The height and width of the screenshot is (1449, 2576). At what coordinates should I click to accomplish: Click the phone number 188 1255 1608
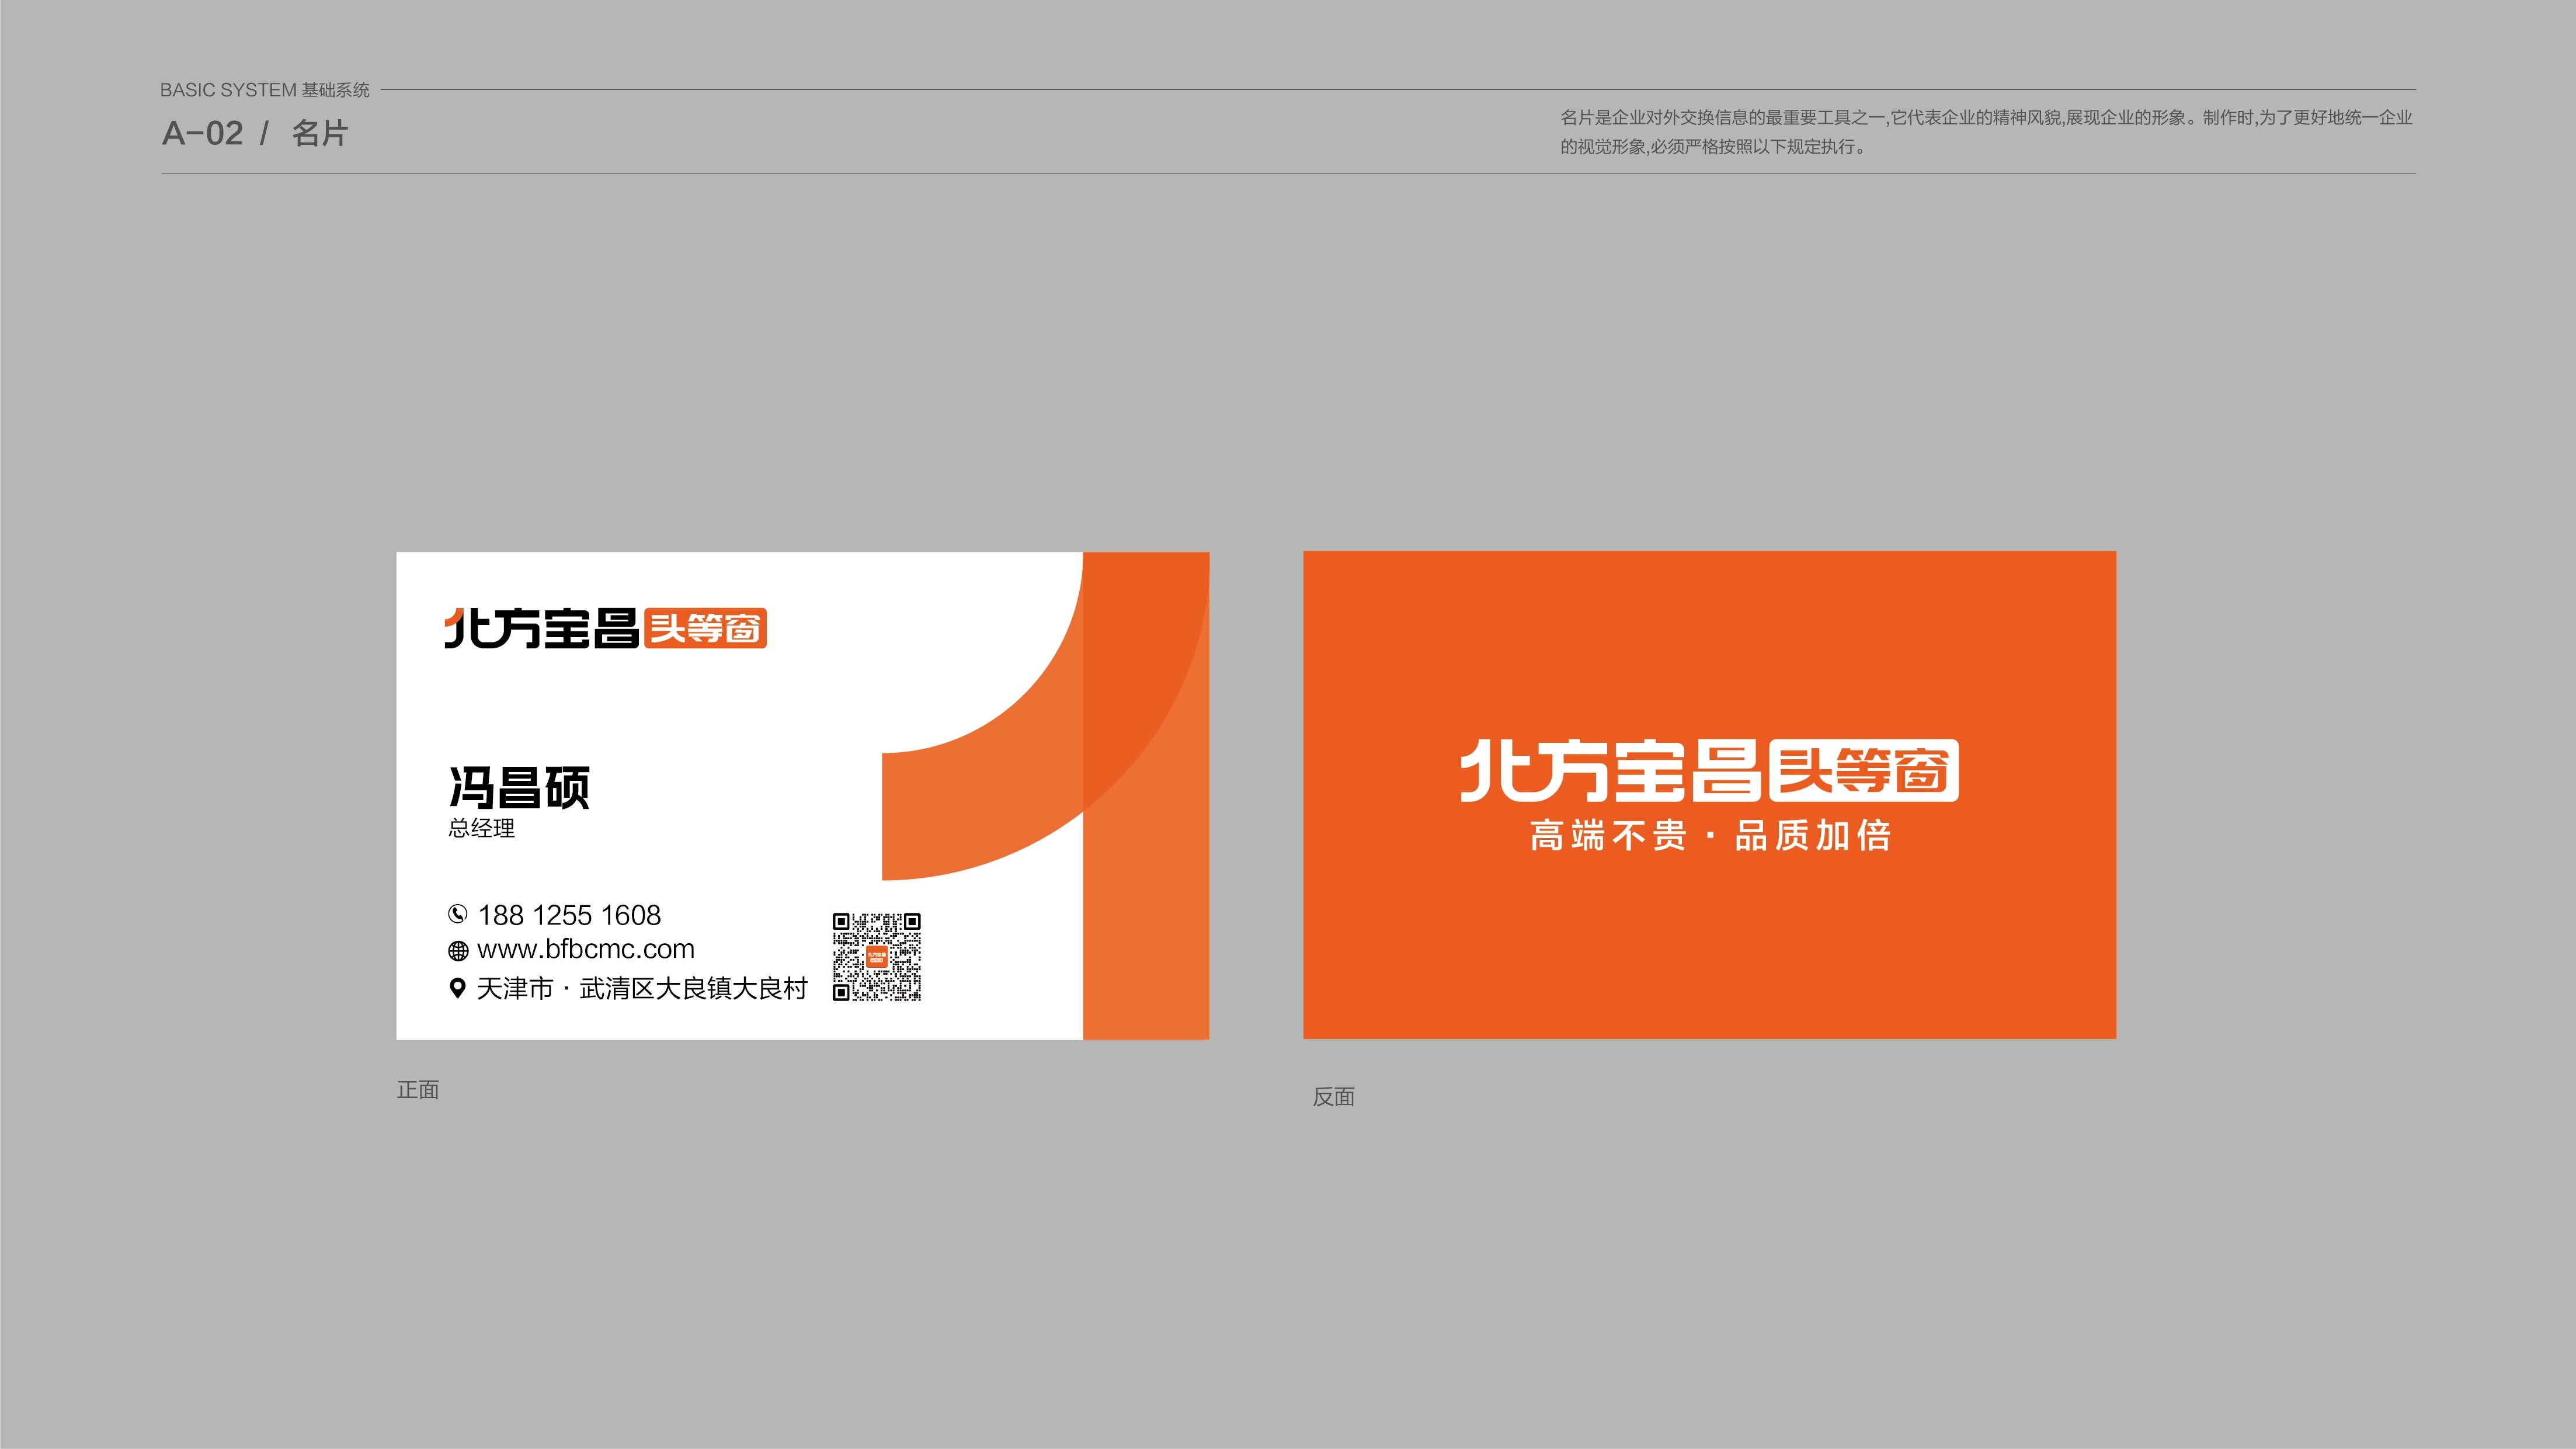tap(570, 913)
